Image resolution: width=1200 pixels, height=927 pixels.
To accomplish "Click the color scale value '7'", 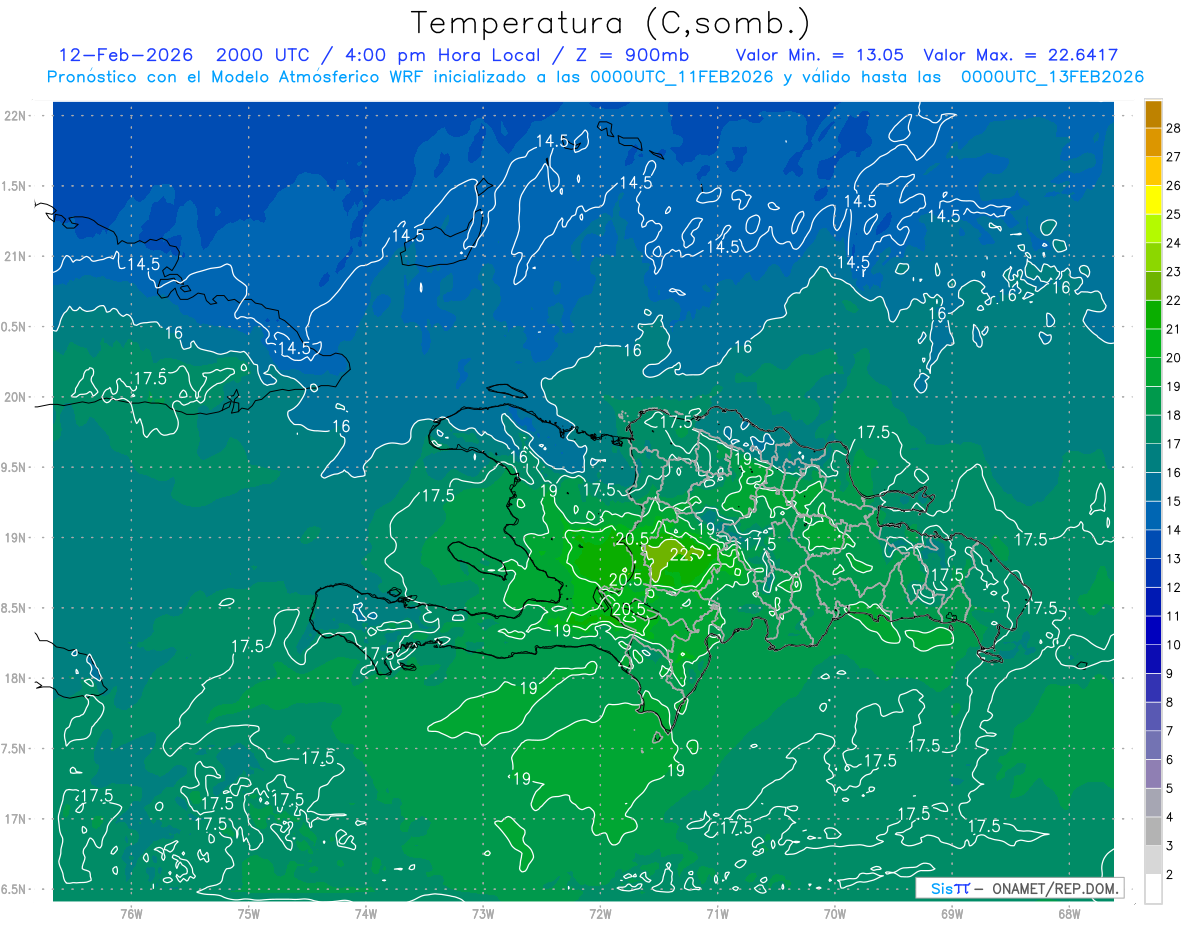I will point(1171,732).
